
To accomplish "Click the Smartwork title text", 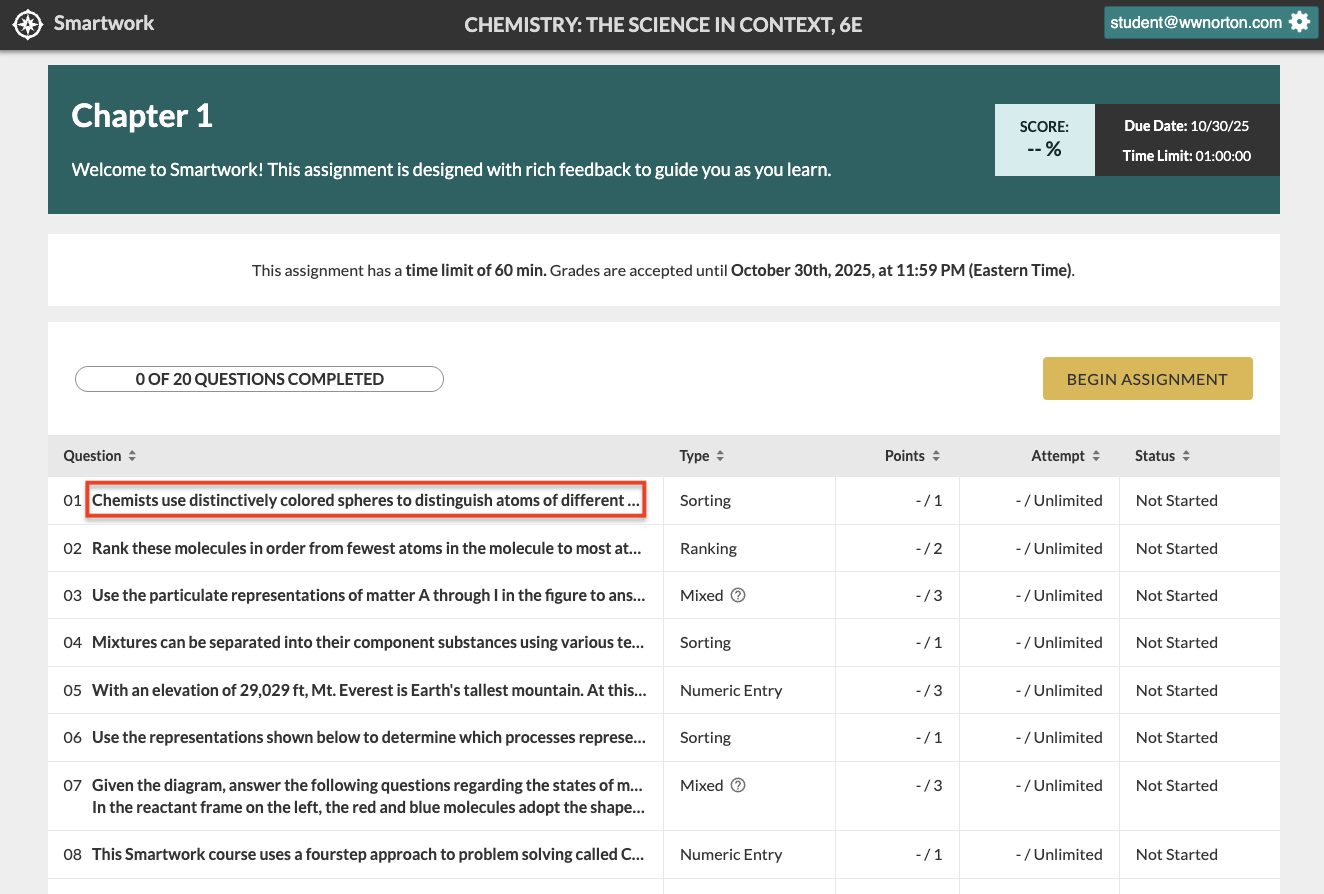I will point(104,22).
